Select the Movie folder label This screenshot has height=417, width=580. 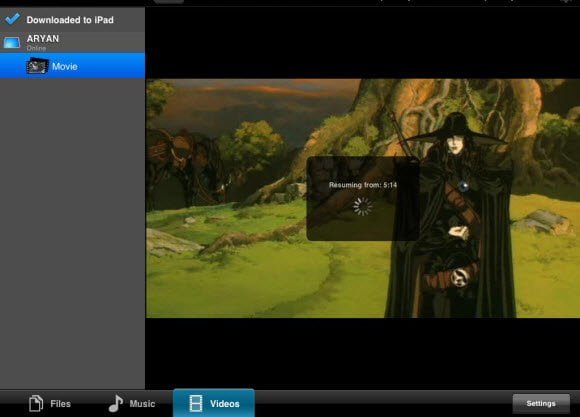[65, 66]
